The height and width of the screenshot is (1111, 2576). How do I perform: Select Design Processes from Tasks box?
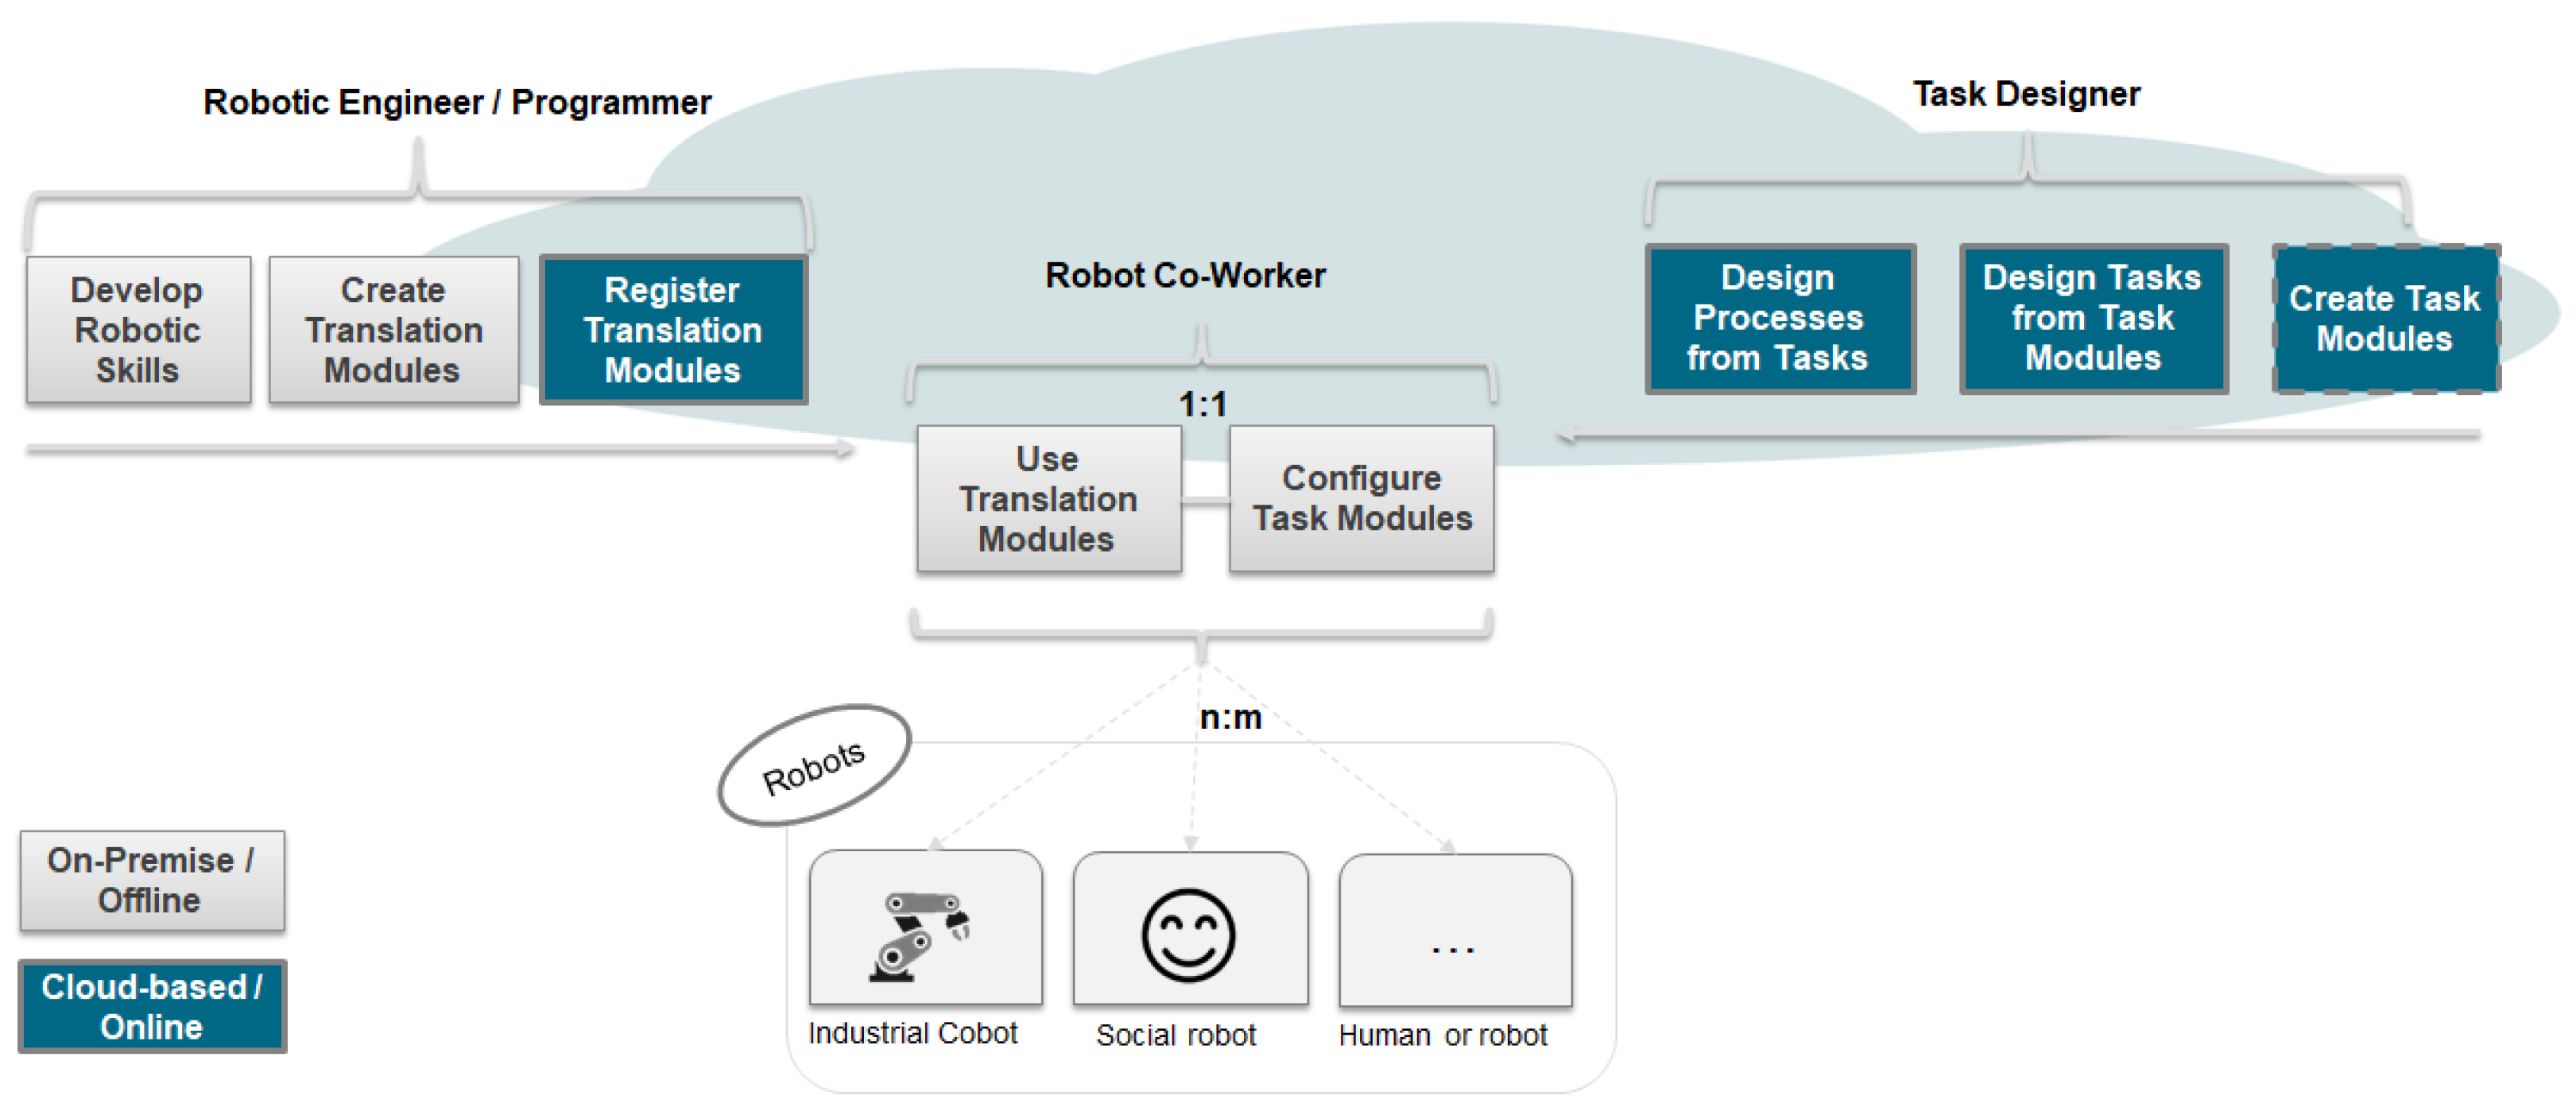pyautogui.click(x=1779, y=318)
